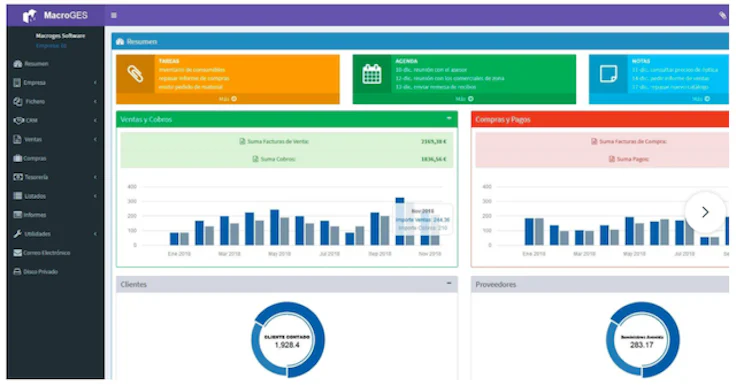Viewport: 736px width, 385px height.
Task: Click Más link on Agenda card
Action: (464, 99)
